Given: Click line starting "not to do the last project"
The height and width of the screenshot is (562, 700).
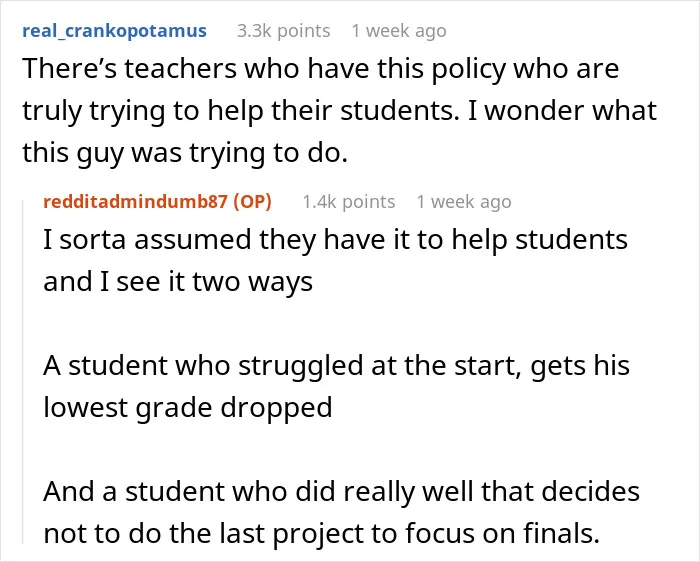Looking at the screenshot, I should [321, 534].
